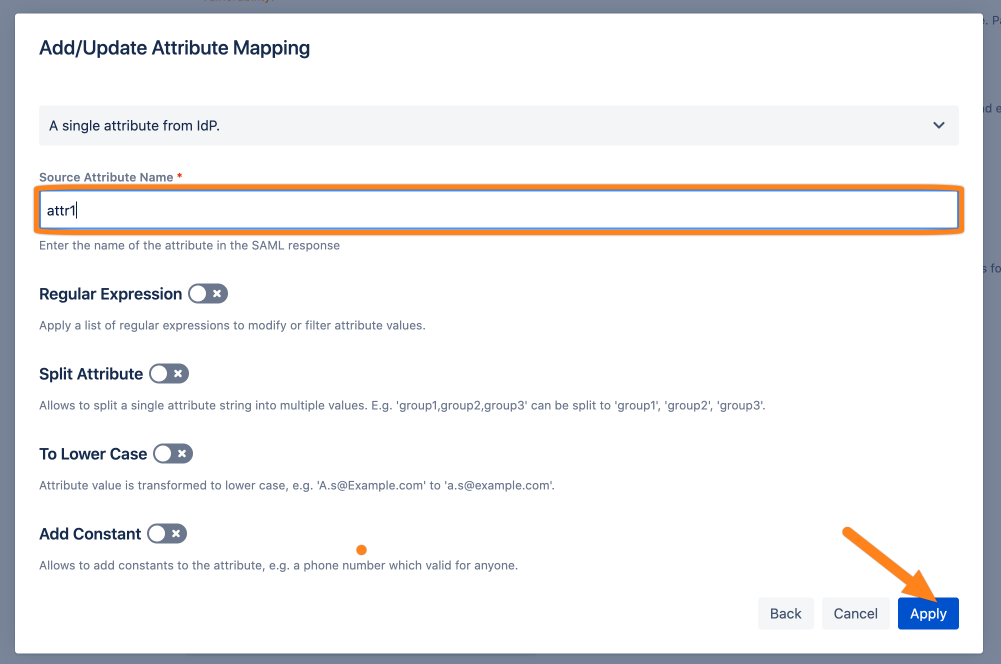Viewport: 1001px width, 664px height.
Task: Toggle the To Lower Case switch
Action: [x=172, y=454]
